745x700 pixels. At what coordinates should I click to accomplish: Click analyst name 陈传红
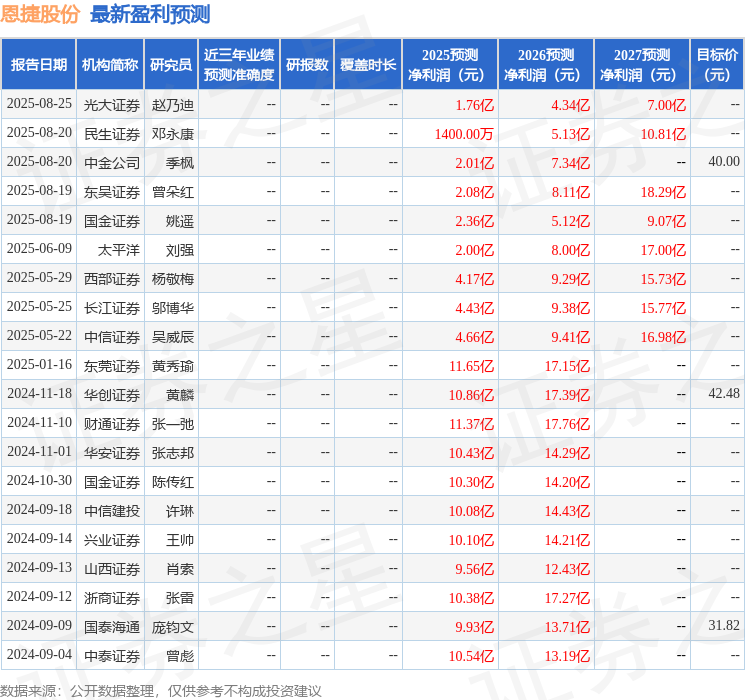coord(172,482)
